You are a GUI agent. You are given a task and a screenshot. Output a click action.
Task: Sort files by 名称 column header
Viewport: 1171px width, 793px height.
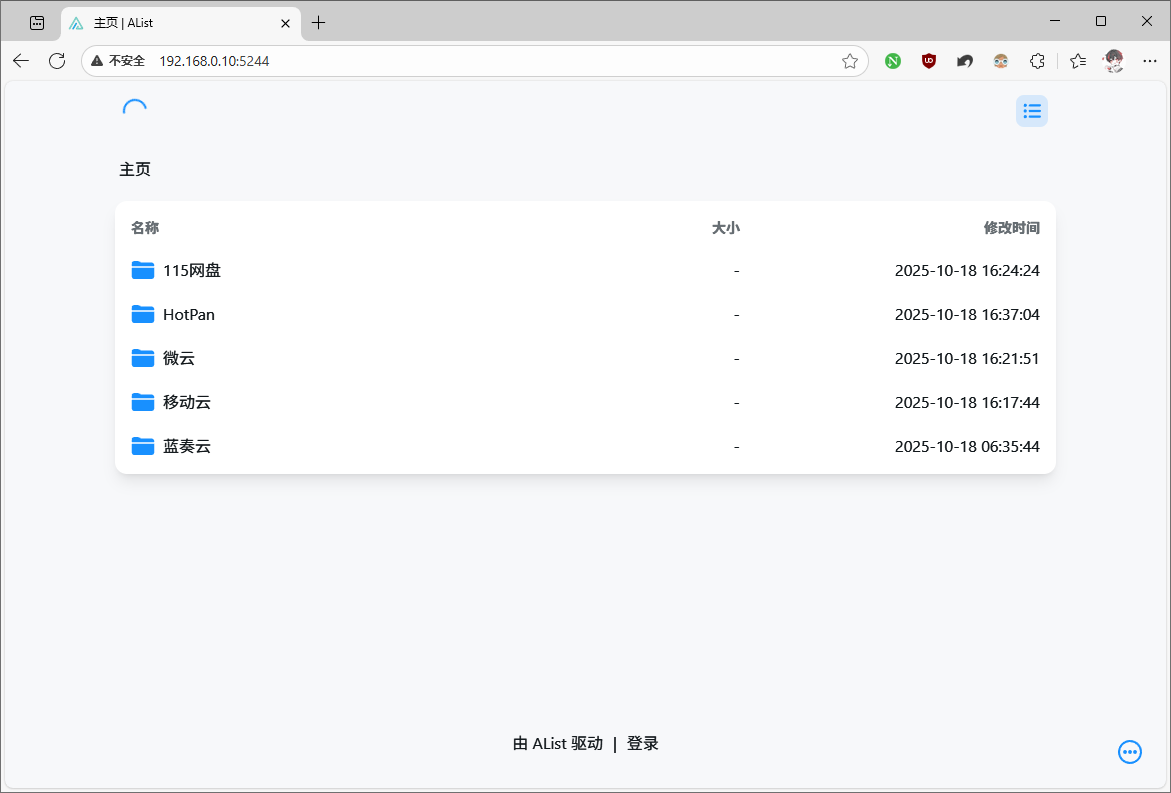[x=145, y=228]
